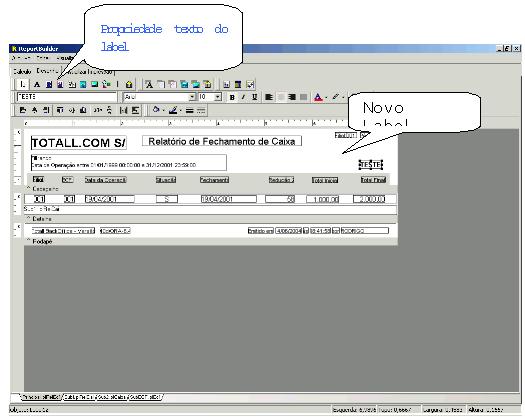Open the Editar menu
Image resolution: width=525 pixels, height=419 pixels.
pos(43,58)
